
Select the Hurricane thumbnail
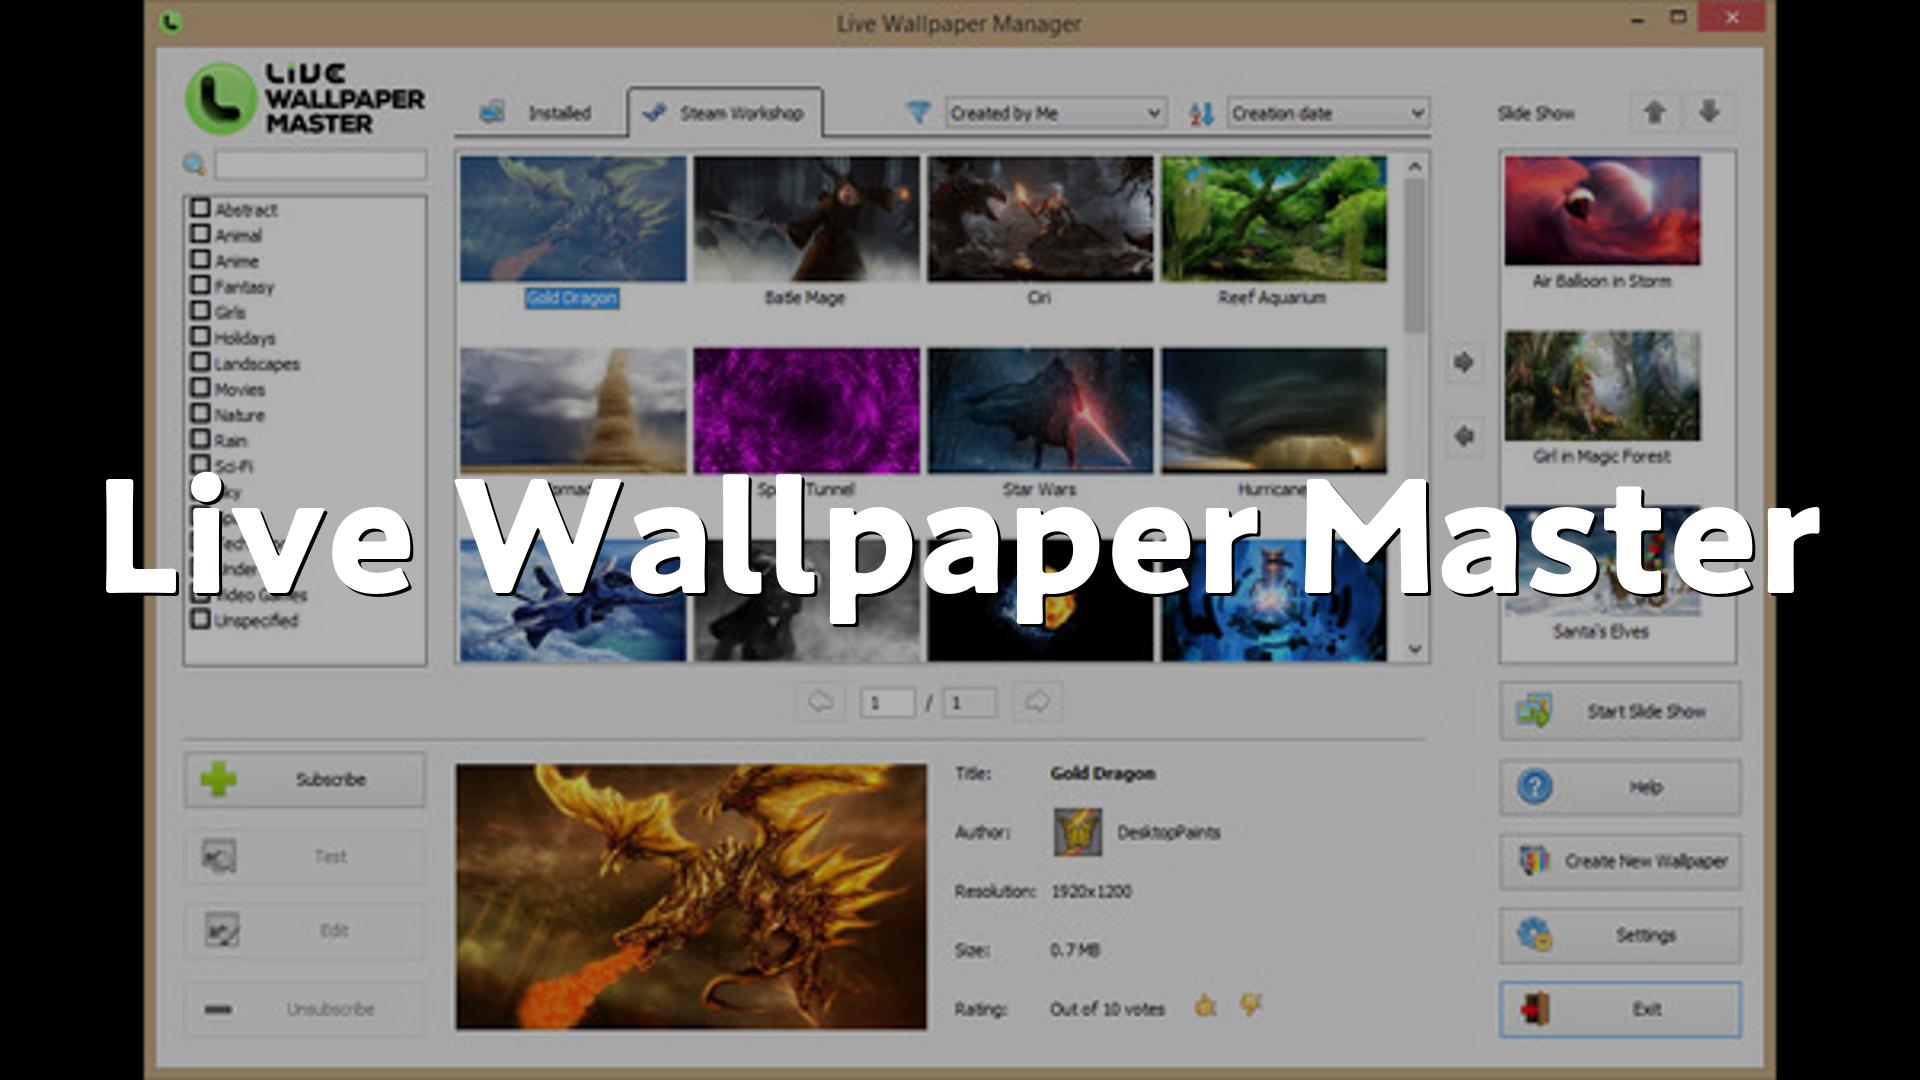1274,411
